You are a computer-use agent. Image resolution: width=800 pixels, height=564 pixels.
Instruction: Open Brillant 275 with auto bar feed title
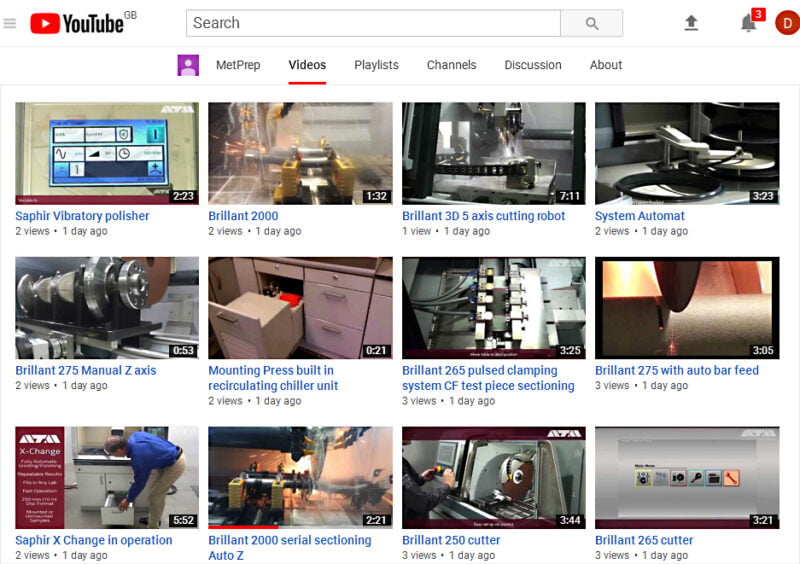coord(677,371)
